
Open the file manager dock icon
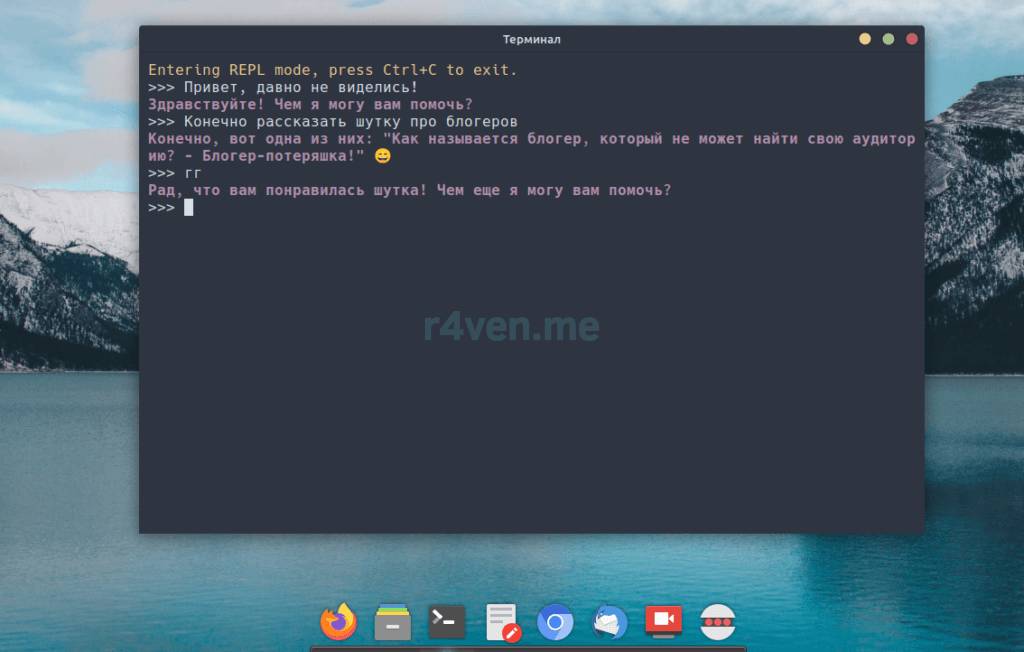point(392,622)
